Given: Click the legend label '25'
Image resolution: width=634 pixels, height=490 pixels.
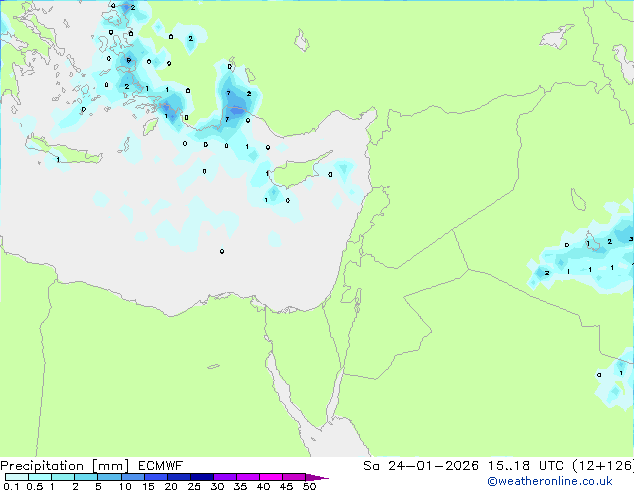Looking at the screenshot, I should point(194,486).
